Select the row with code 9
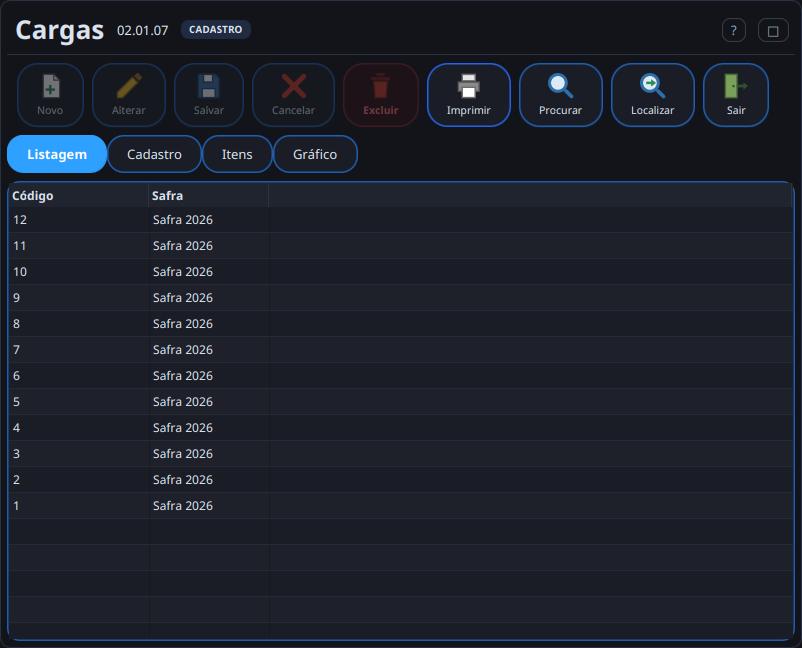The image size is (802, 648). point(400,298)
